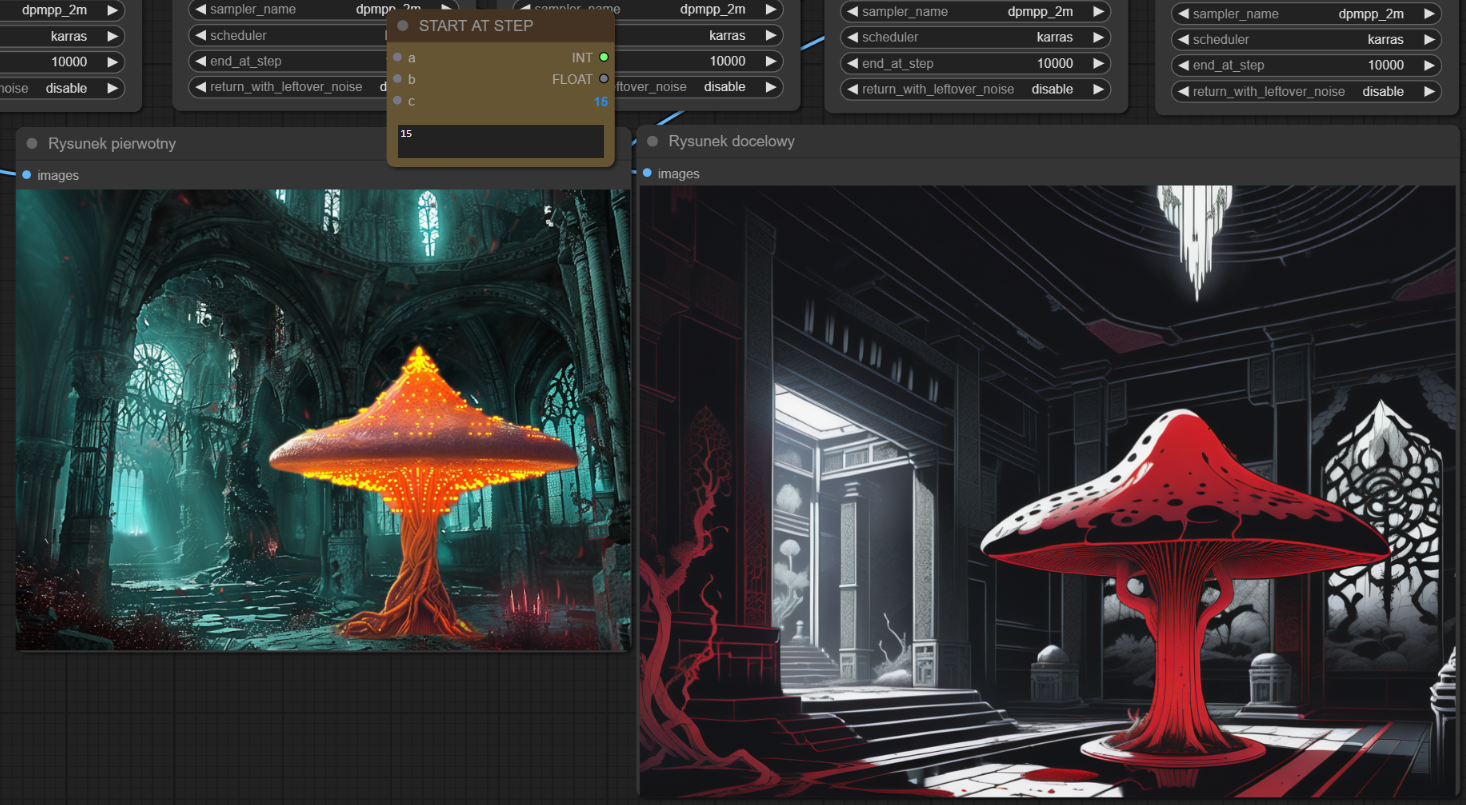Select next sampler_name in second node from right
The width and height of the screenshot is (1466, 805).
pos(1097,12)
